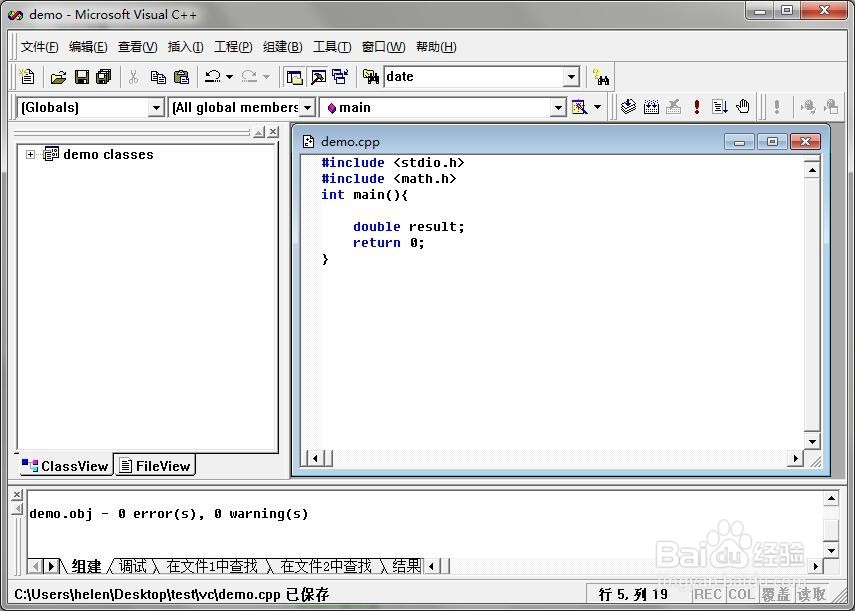This screenshot has height=611, width=855.
Task: Click the Build icon
Action: coord(652,107)
